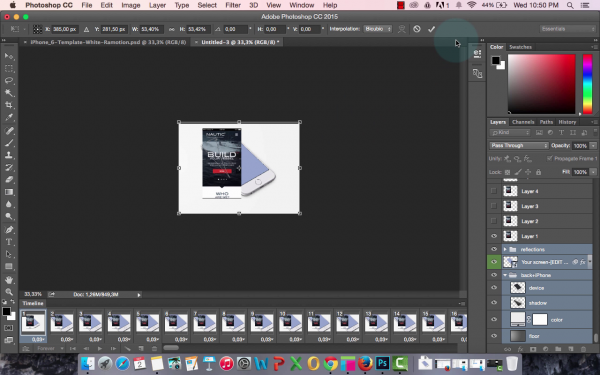Hide Layer 1 visibility eye
Viewport: 600px width, 375px height.
(494, 236)
